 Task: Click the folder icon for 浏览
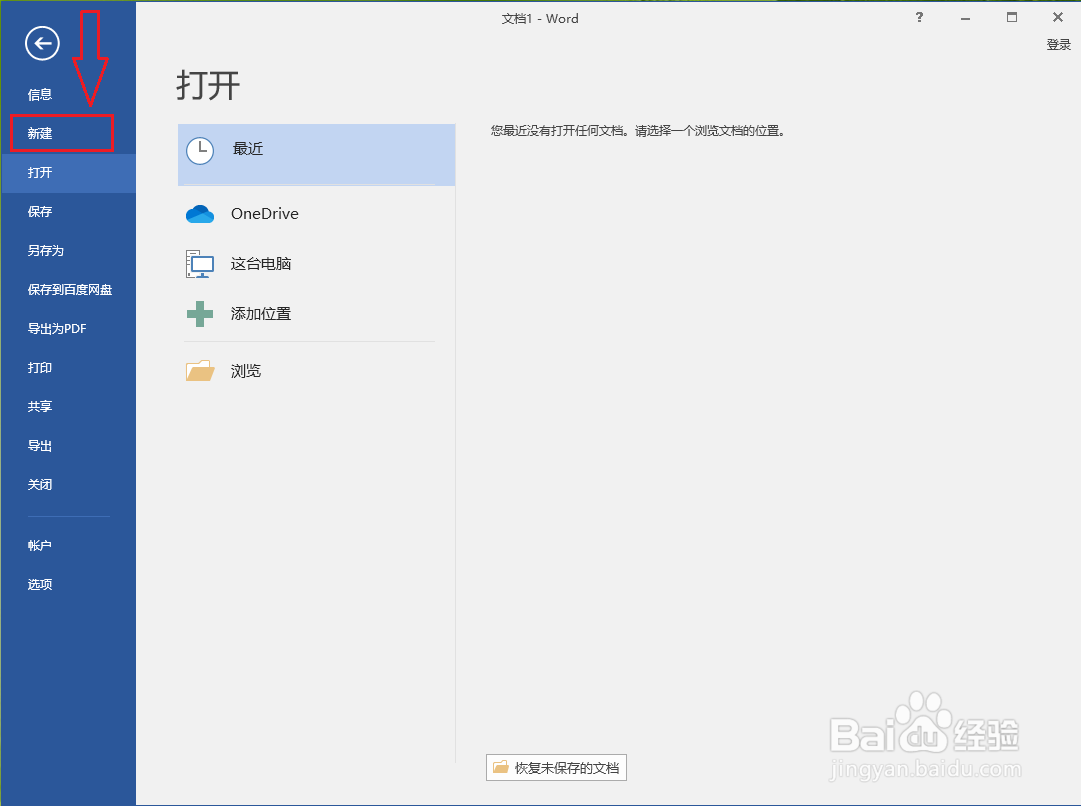[x=200, y=371]
